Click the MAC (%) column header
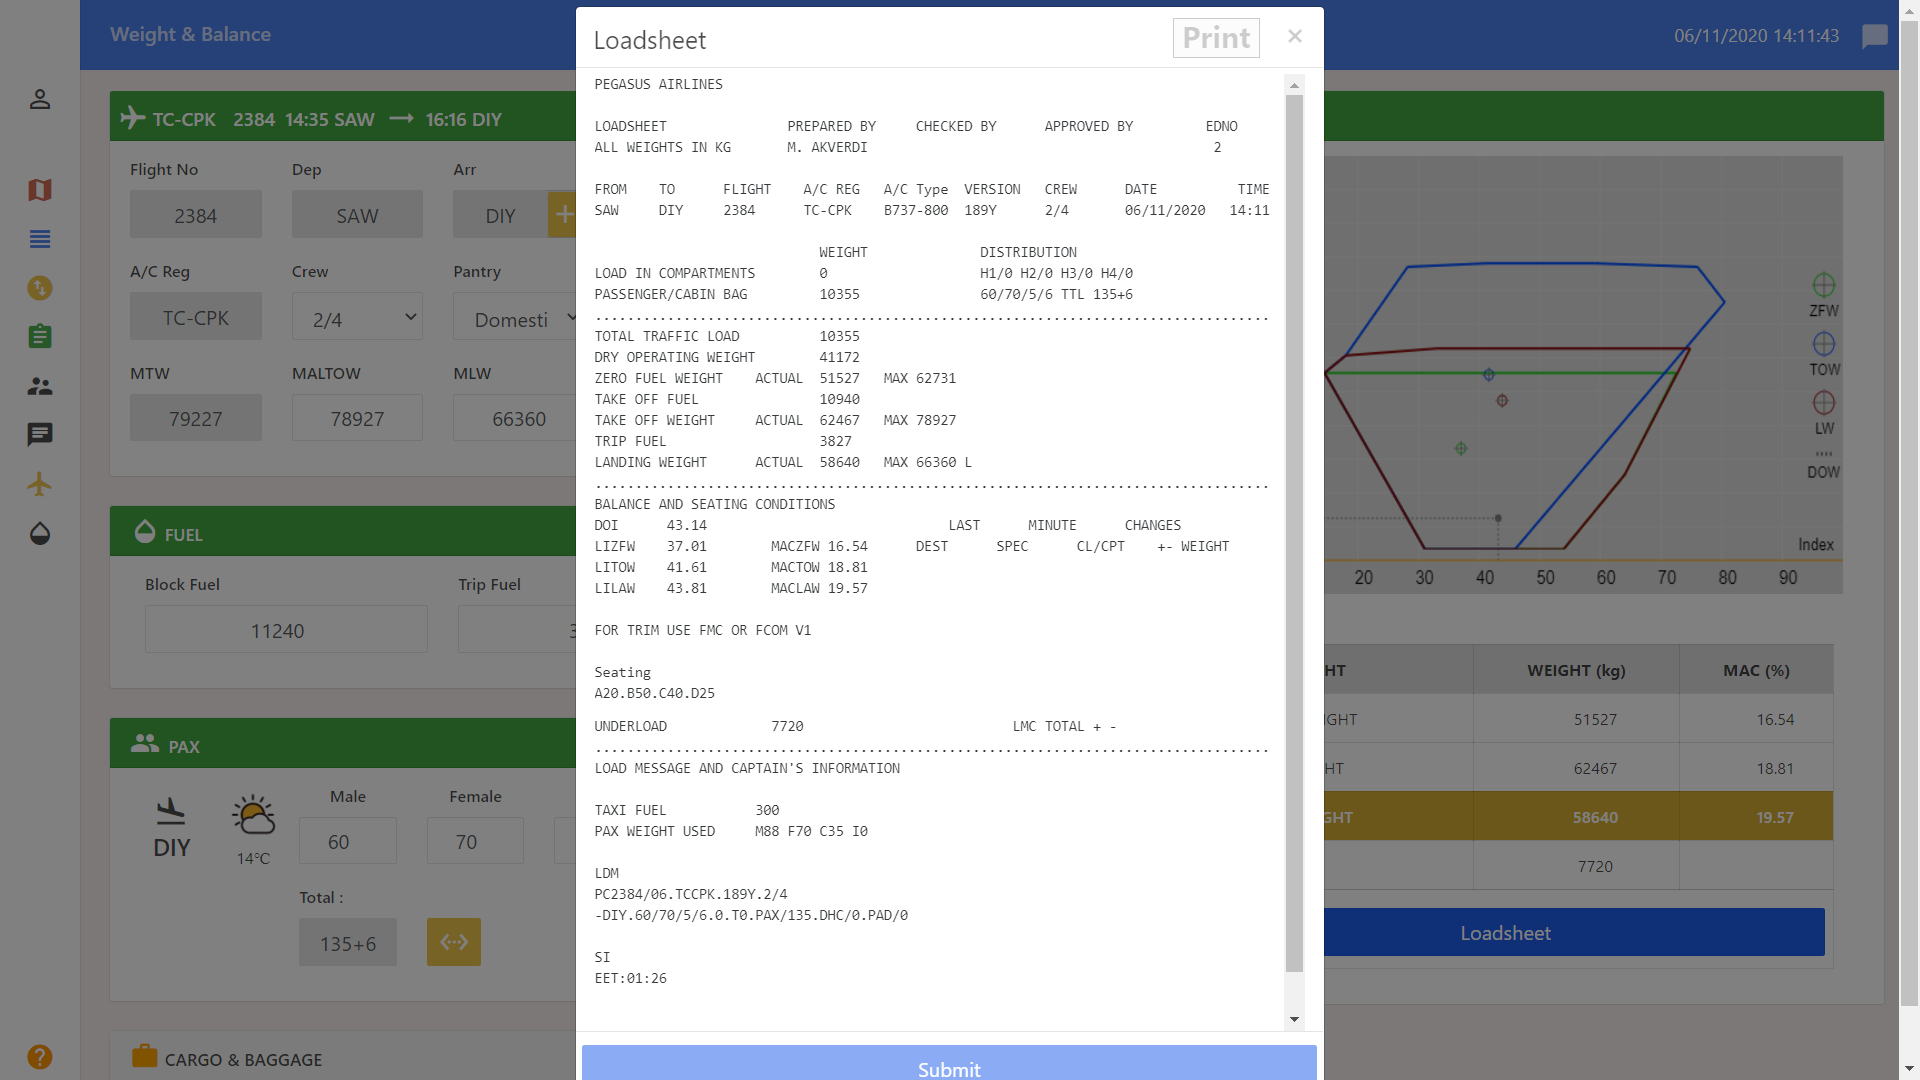Viewport: 1920px width, 1080px height. [1756, 670]
